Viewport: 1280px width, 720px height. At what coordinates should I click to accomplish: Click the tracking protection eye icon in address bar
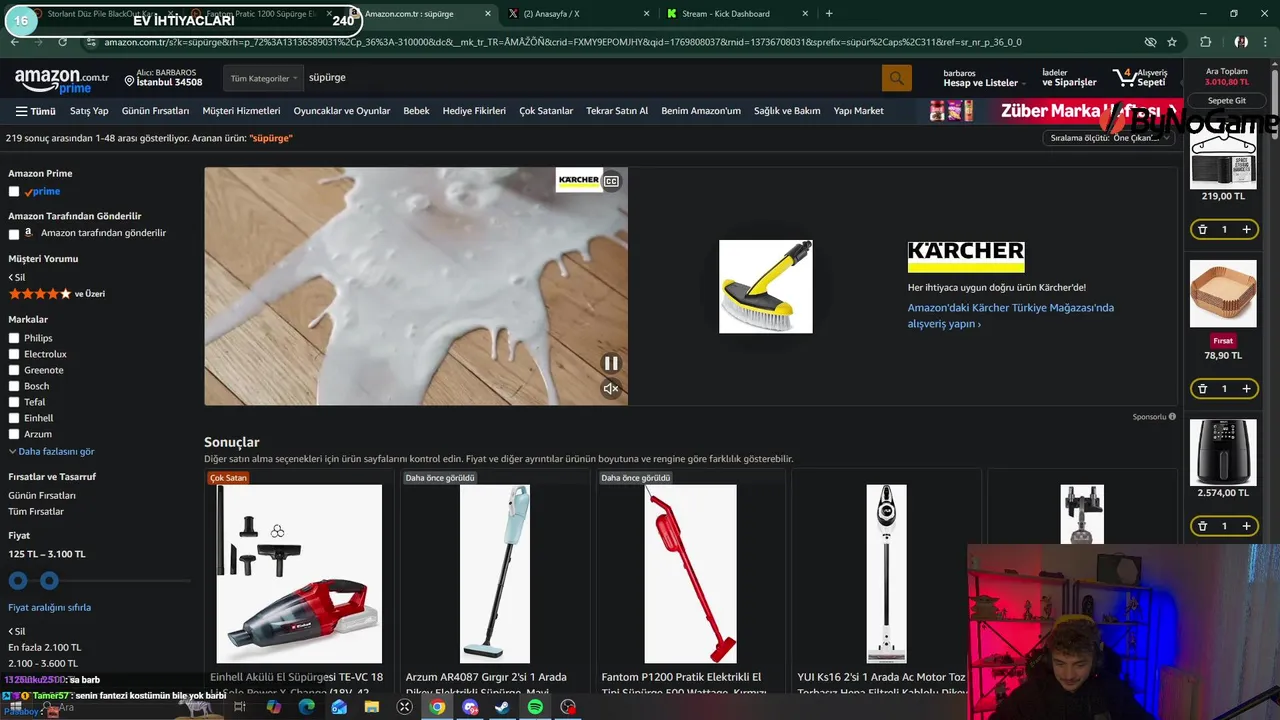pos(1150,42)
